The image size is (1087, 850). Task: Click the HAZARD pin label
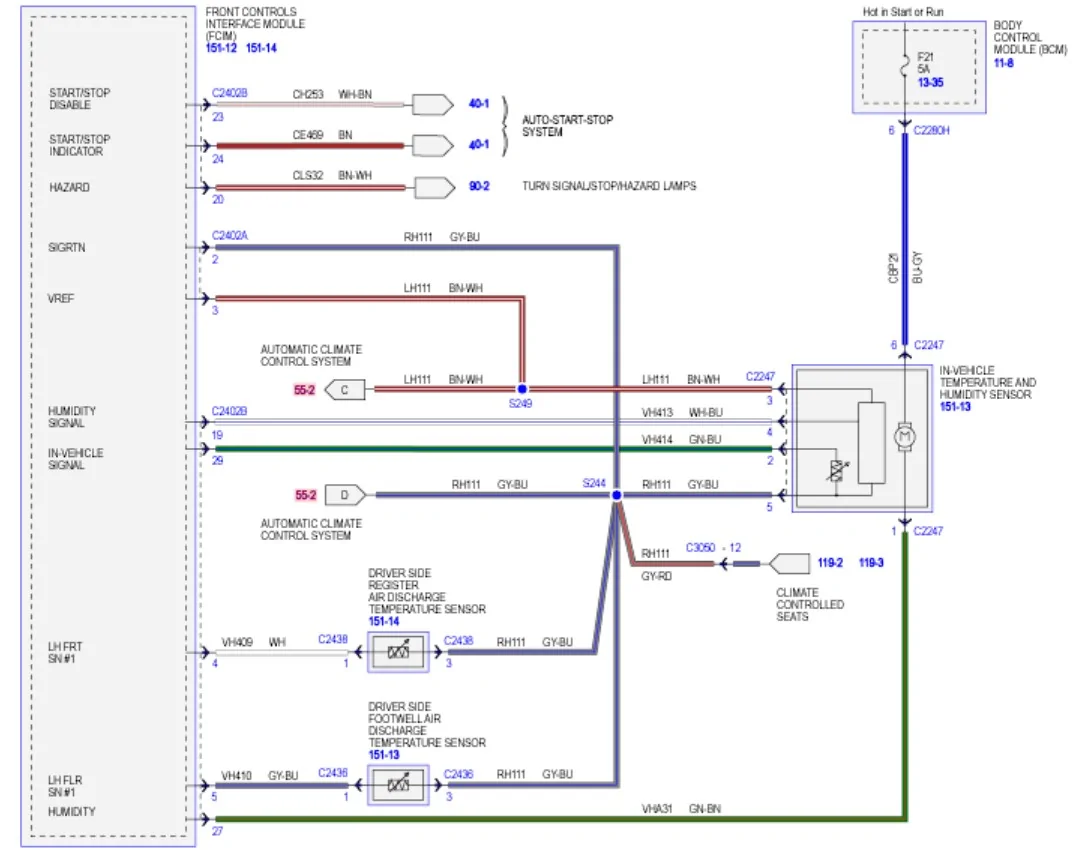(x=69, y=187)
